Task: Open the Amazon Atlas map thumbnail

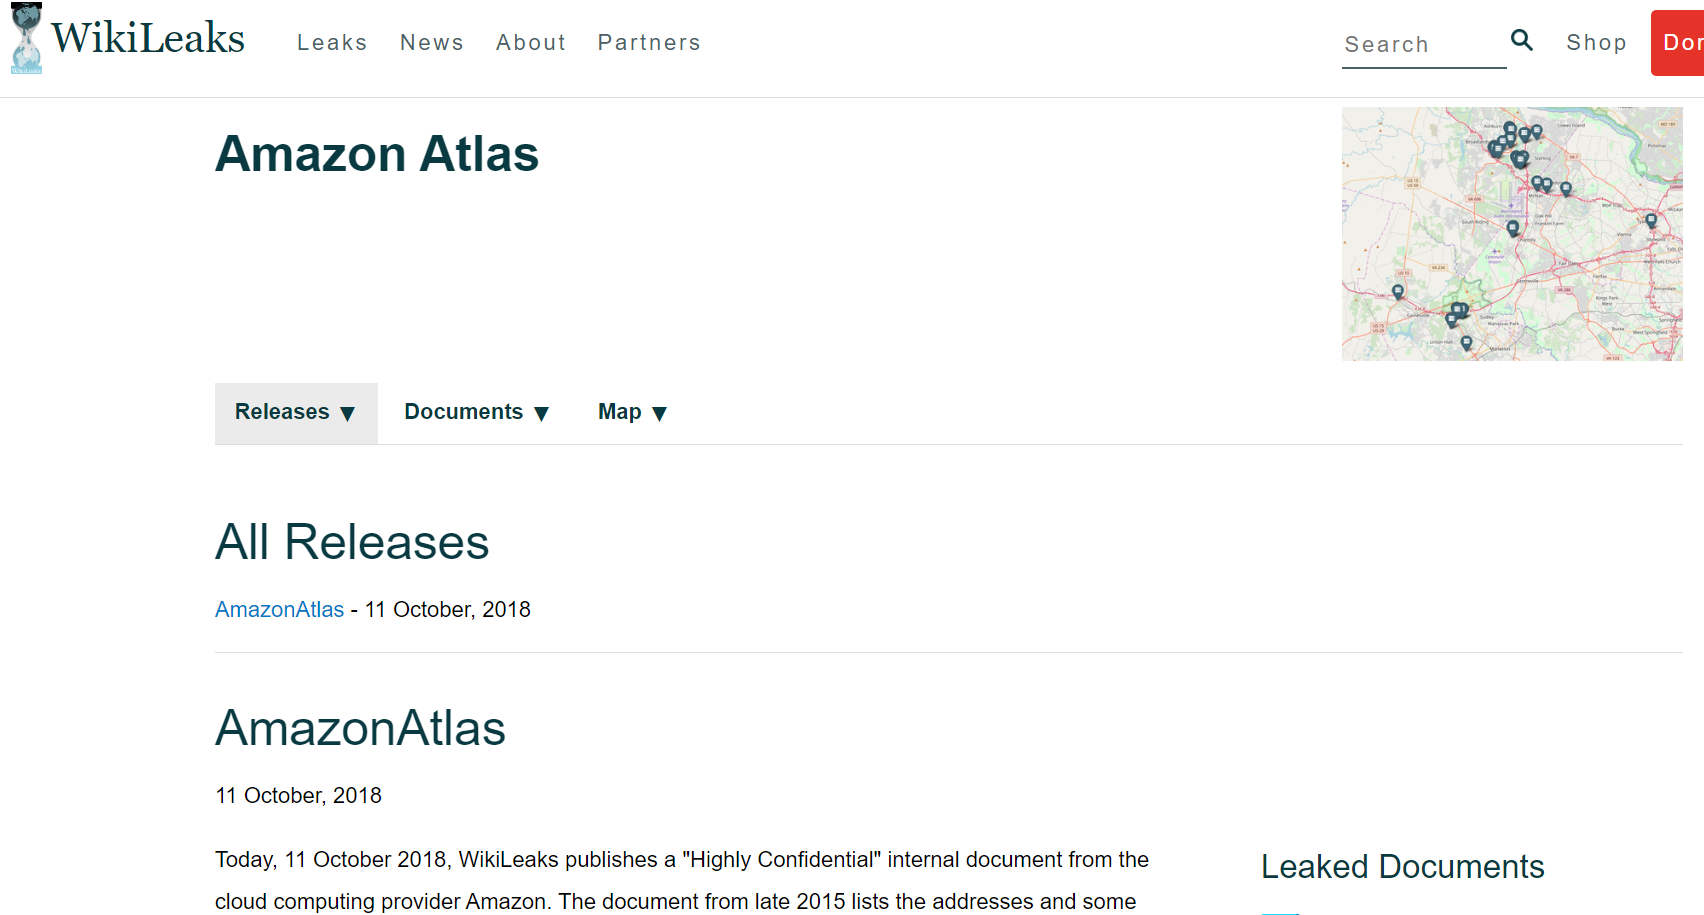Action: pyautogui.click(x=1512, y=234)
